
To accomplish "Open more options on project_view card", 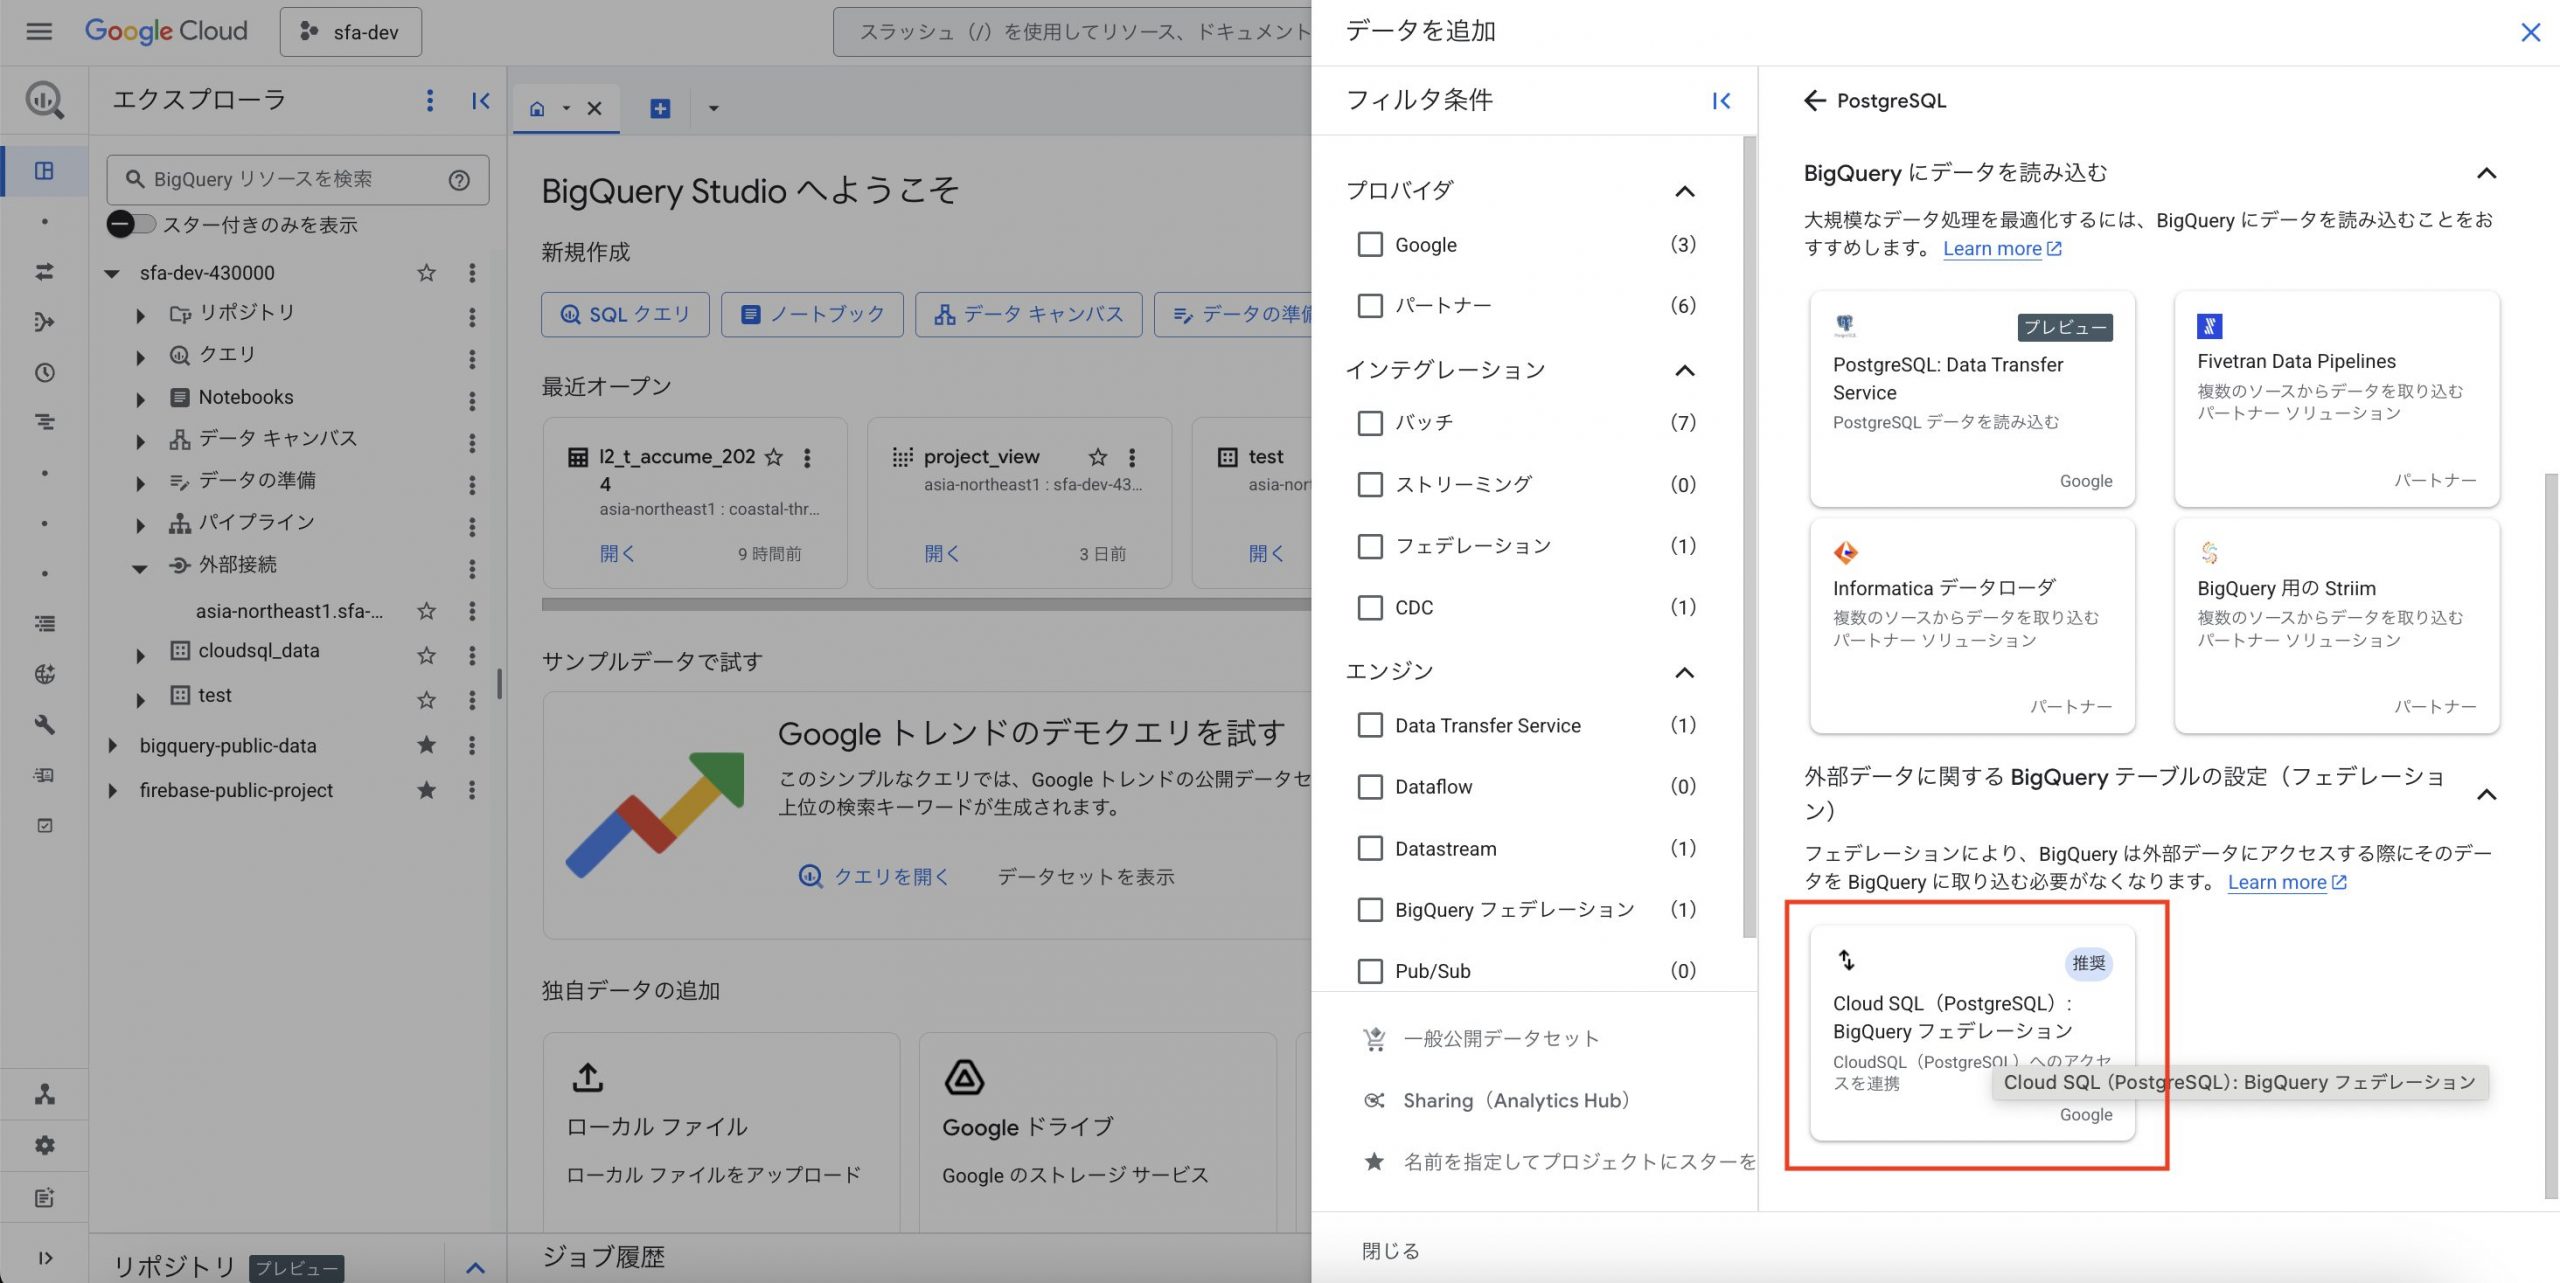I will pos(1132,457).
